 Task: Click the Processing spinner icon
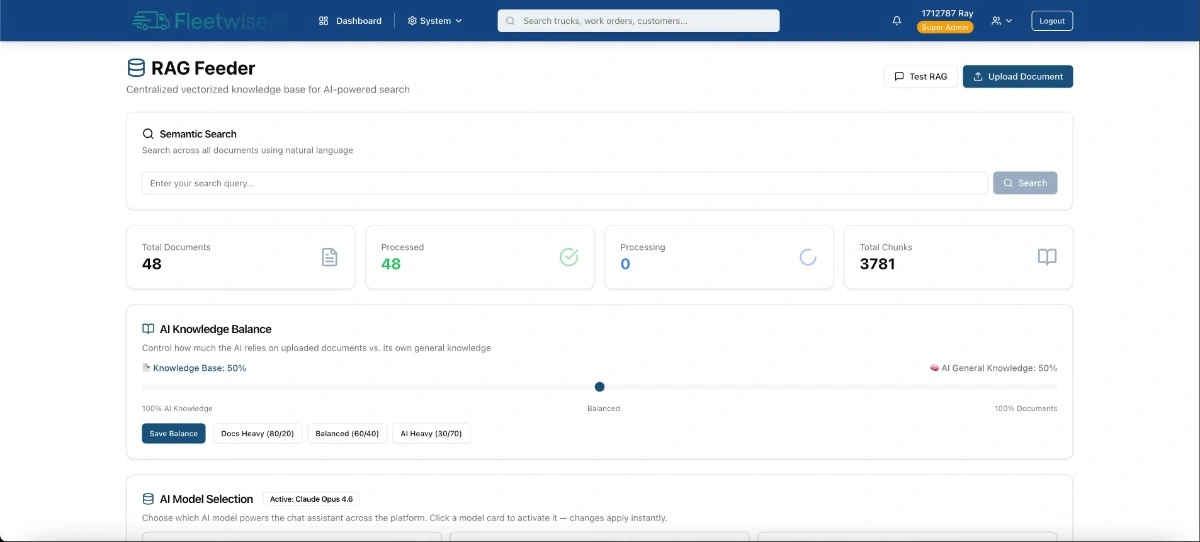(808, 257)
